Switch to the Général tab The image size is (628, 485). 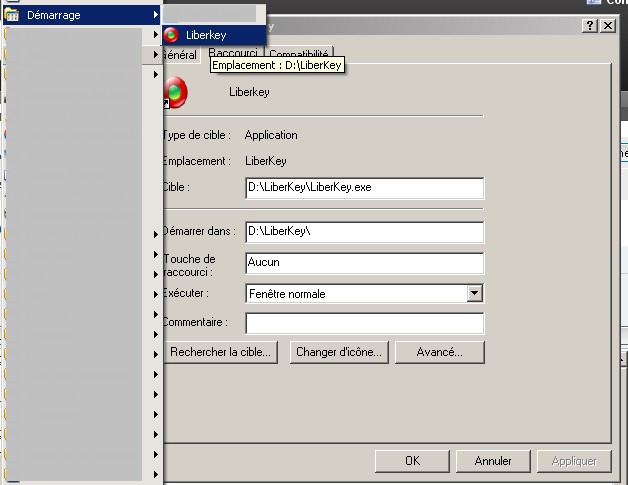coord(180,55)
